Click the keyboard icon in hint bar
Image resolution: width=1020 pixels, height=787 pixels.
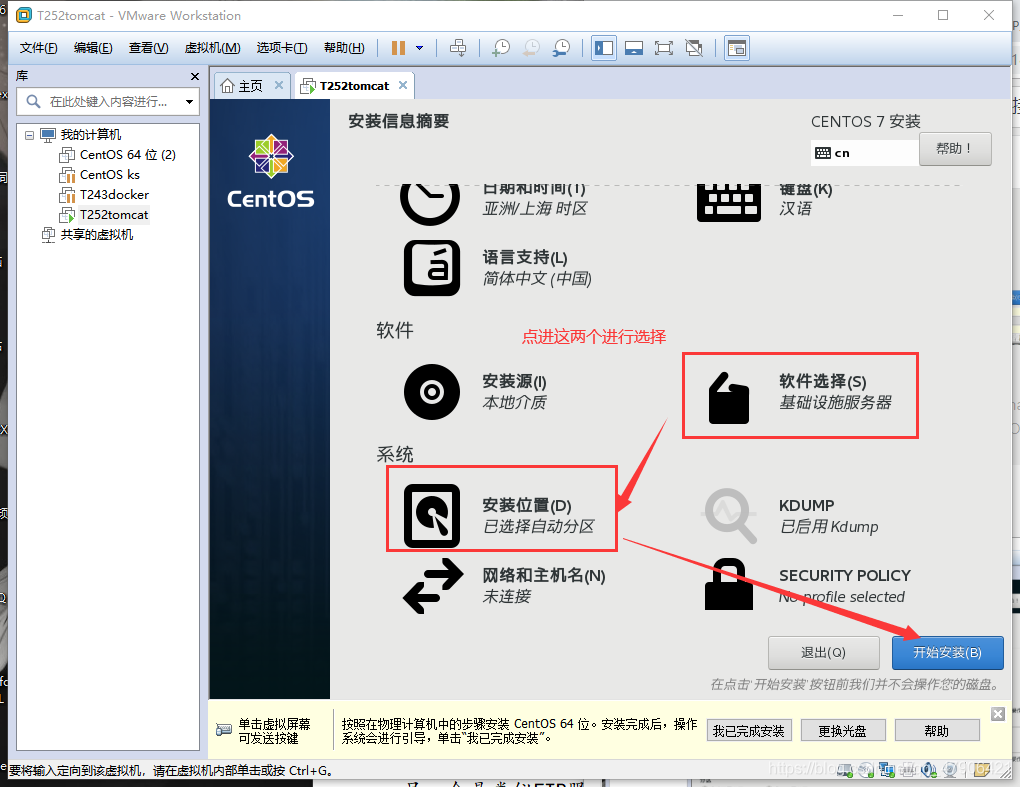point(223,730)
